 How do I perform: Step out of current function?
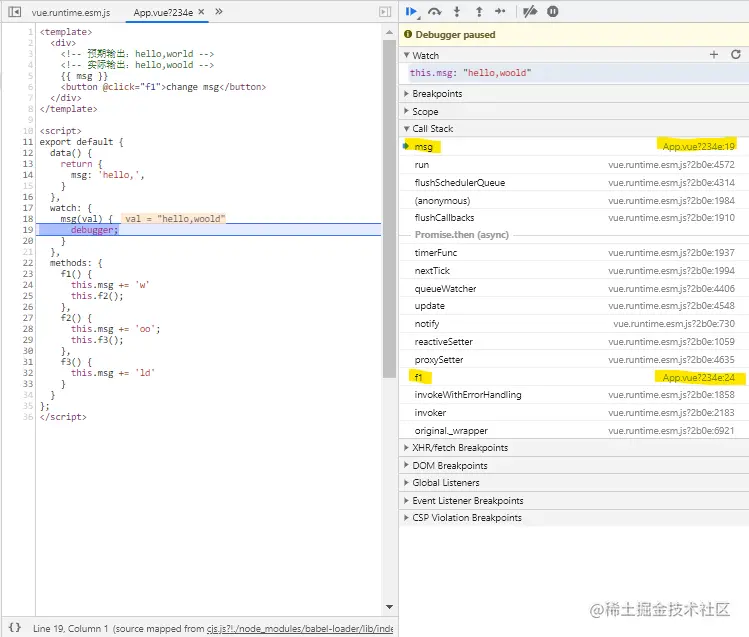(479, 12)
